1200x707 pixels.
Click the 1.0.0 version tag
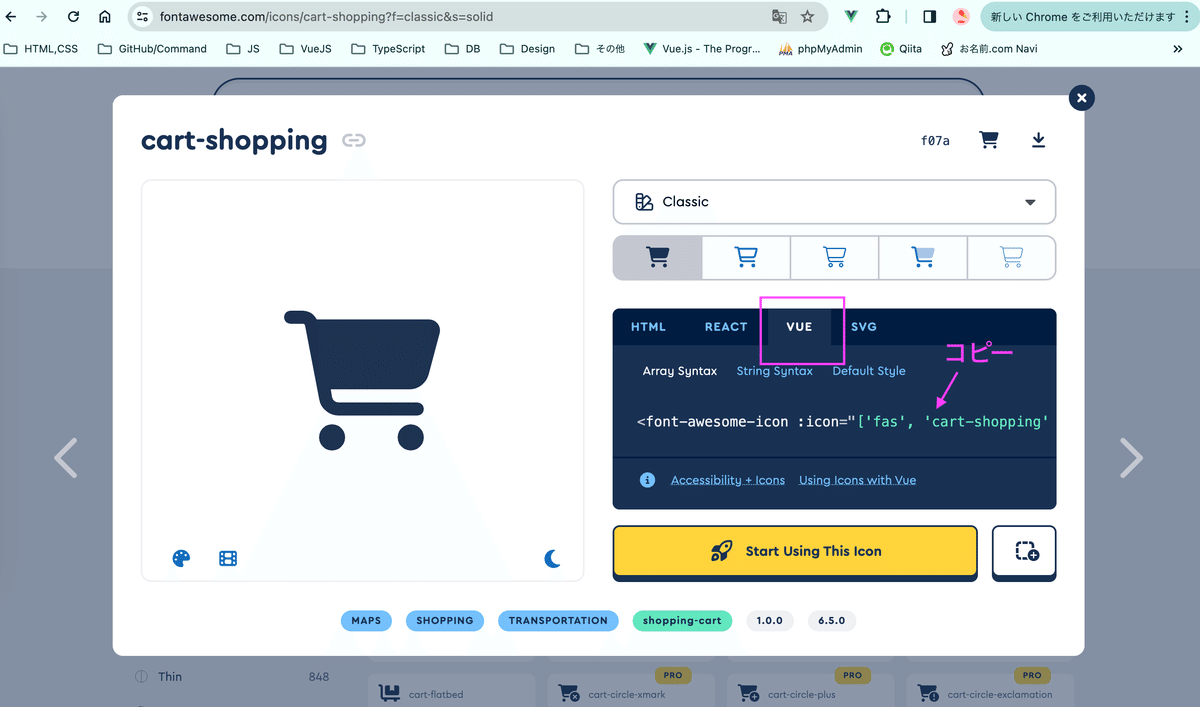tap(770, 621)
